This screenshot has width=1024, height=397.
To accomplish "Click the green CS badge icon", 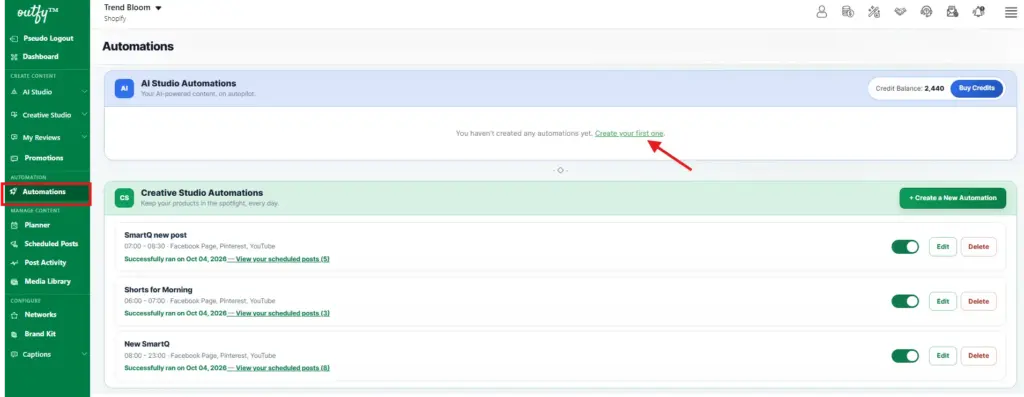I will [x=124, y=198].
